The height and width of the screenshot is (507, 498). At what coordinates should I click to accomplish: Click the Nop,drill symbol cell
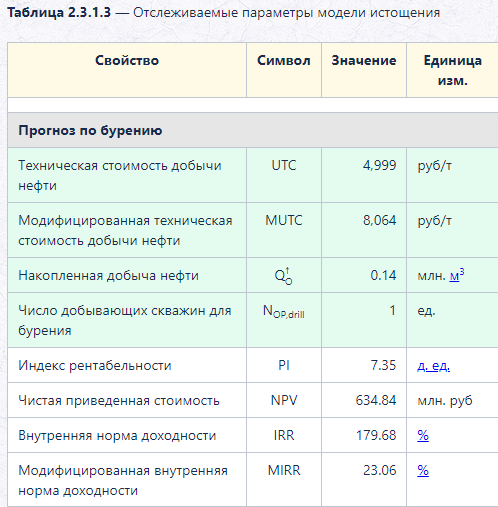click(x=284, y=320)
